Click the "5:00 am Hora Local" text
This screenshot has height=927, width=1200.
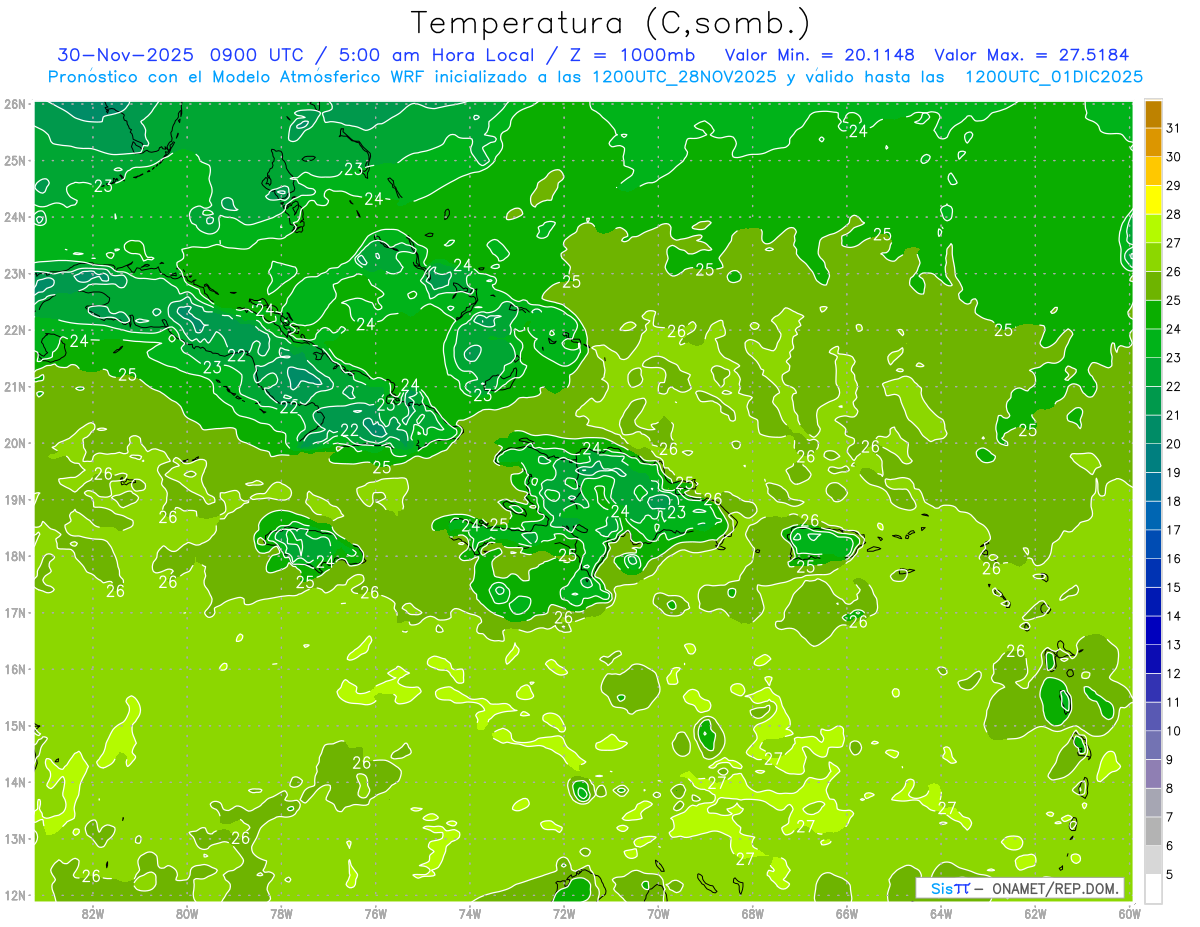coord(436,55)
